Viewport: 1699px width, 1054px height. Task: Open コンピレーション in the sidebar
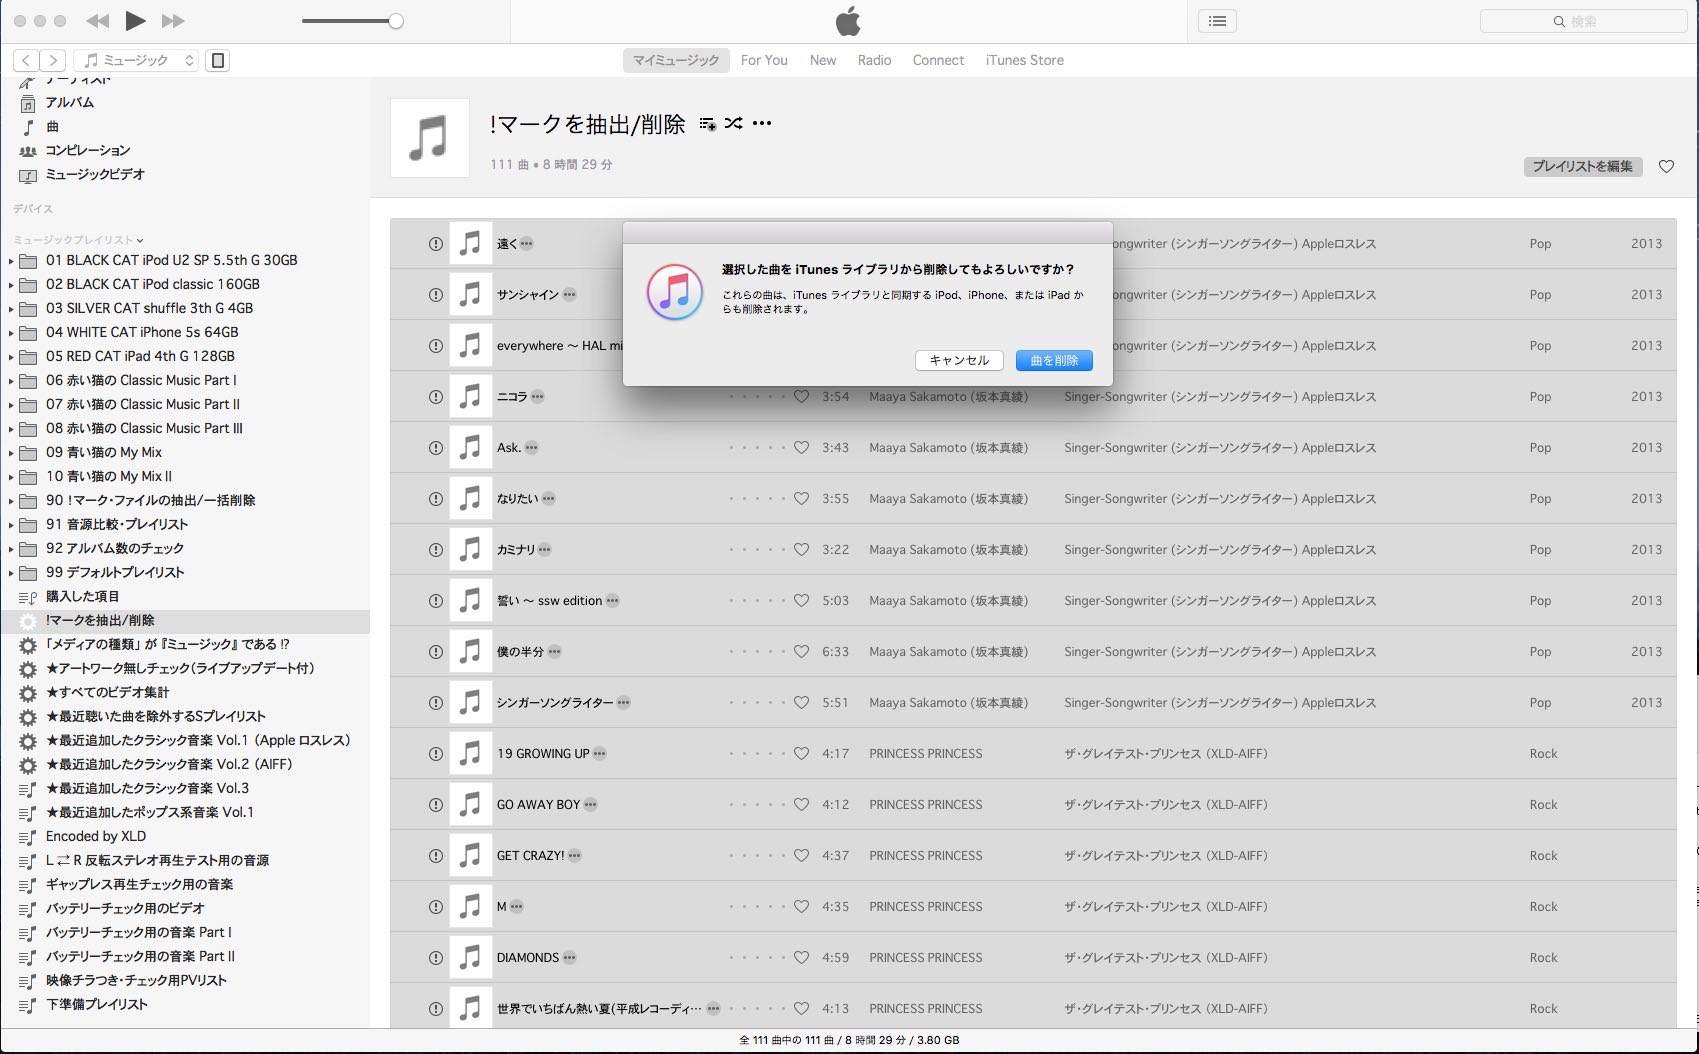[87, 150]
